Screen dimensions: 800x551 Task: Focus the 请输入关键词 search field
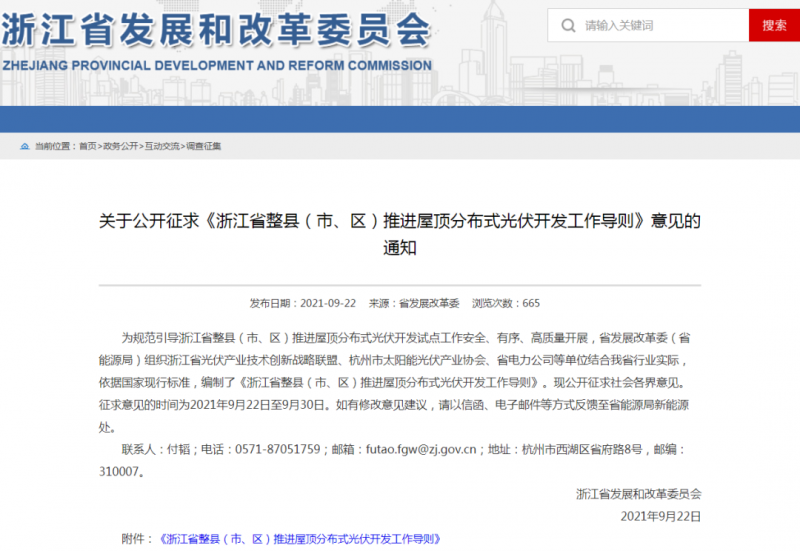648,25
